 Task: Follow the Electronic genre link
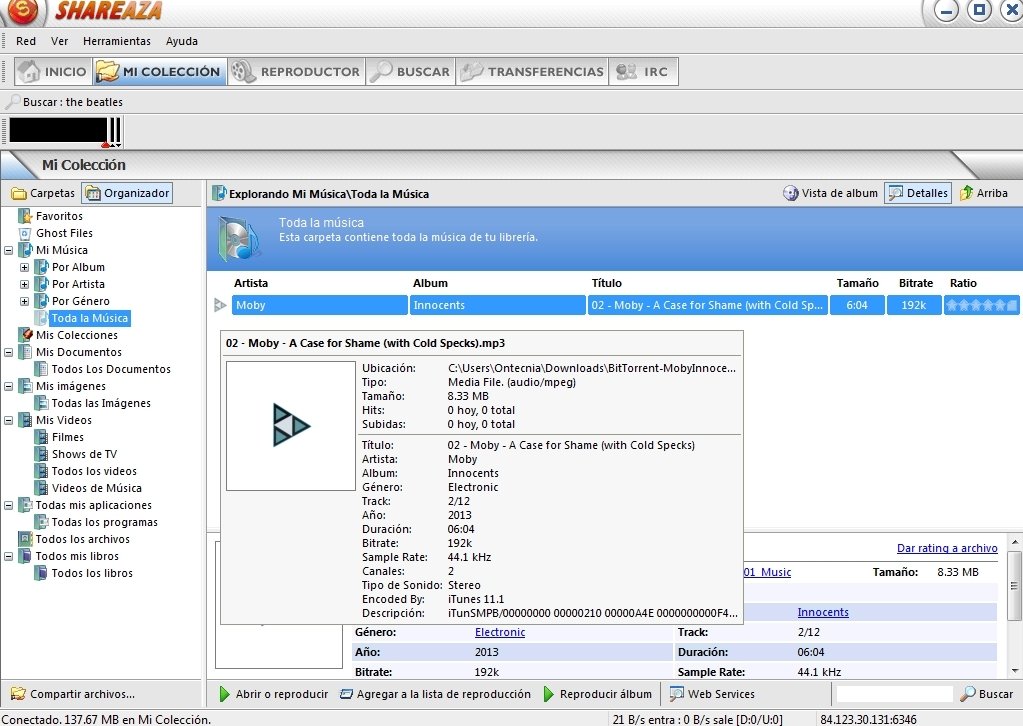[x=500, y=632]
